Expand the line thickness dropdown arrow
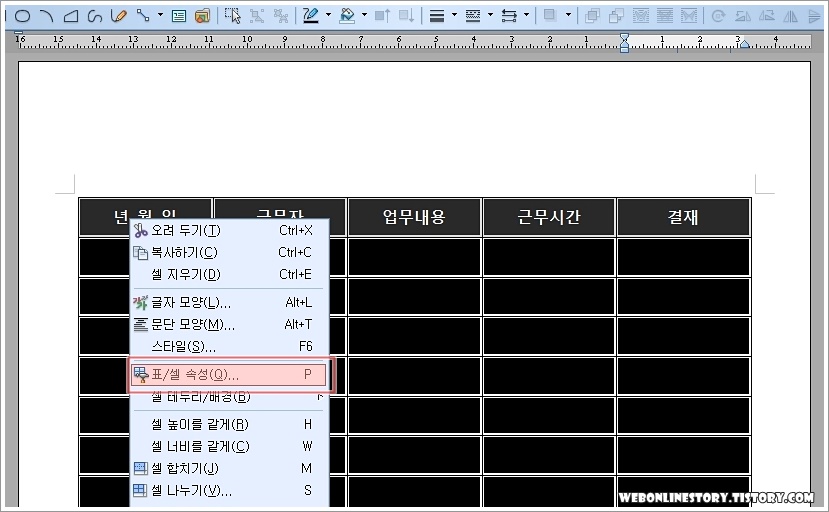The height and width of the screenshot is (512, 829). 454,15
